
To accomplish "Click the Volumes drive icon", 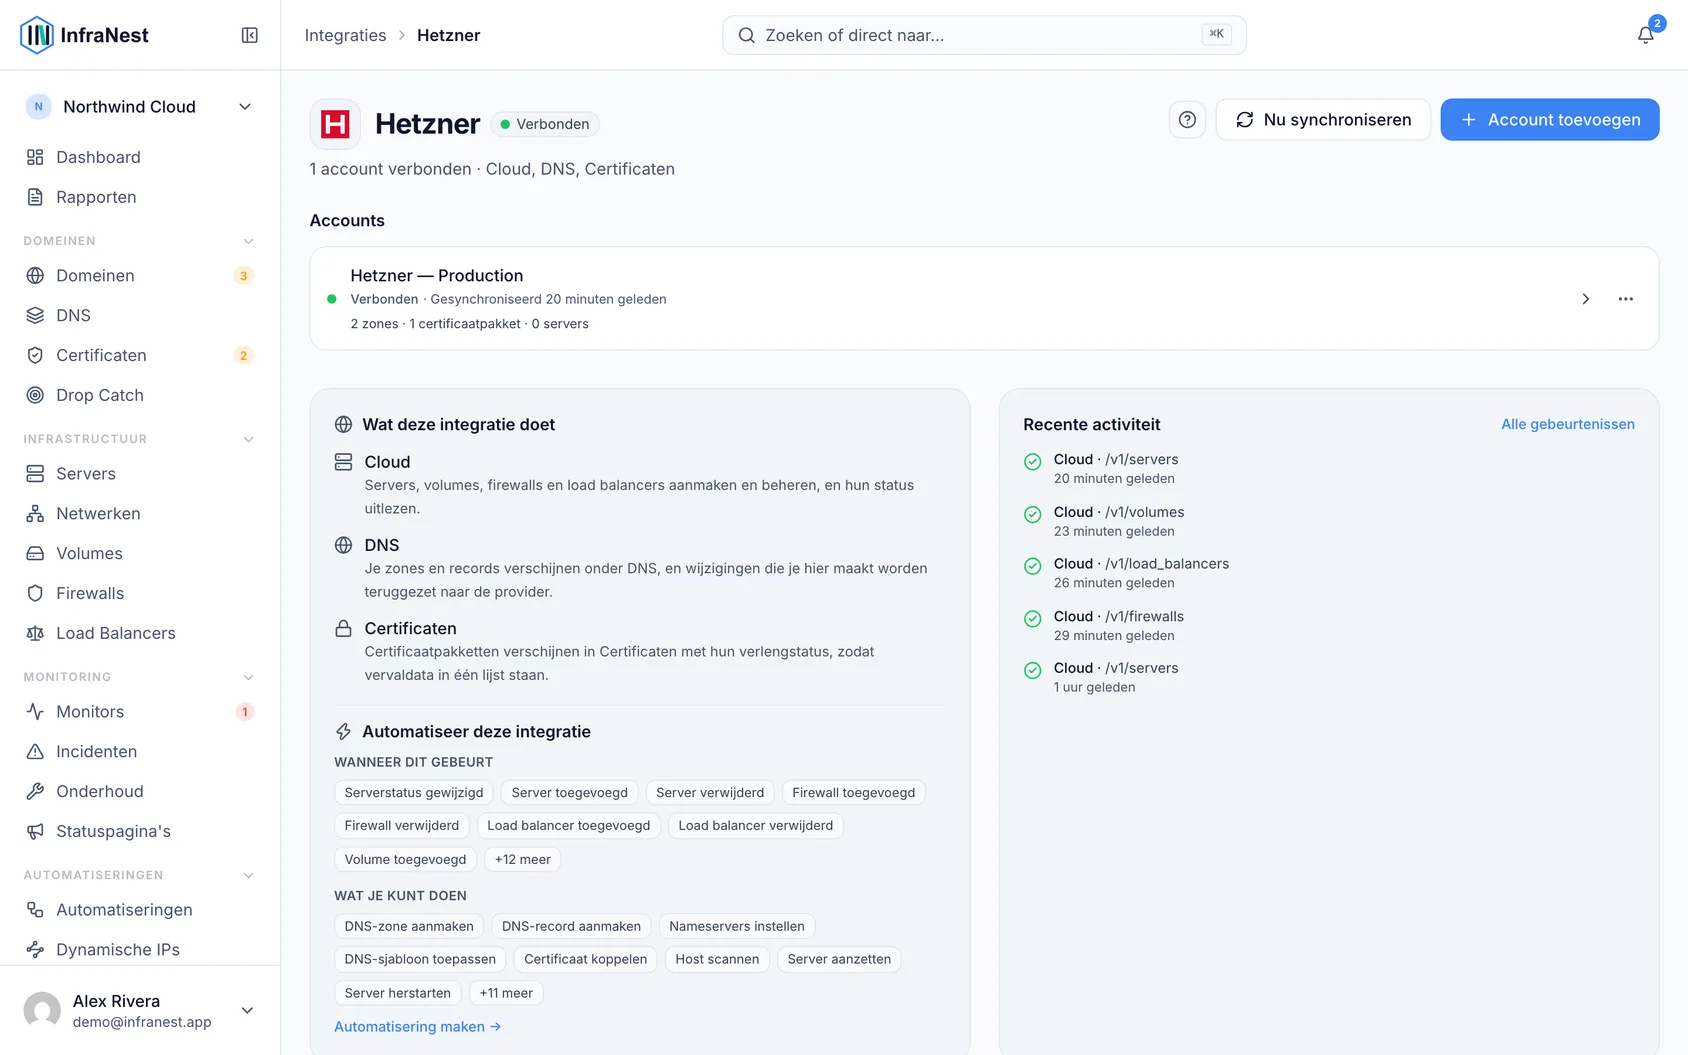I will pyautogui.click(x=35, y=553).
